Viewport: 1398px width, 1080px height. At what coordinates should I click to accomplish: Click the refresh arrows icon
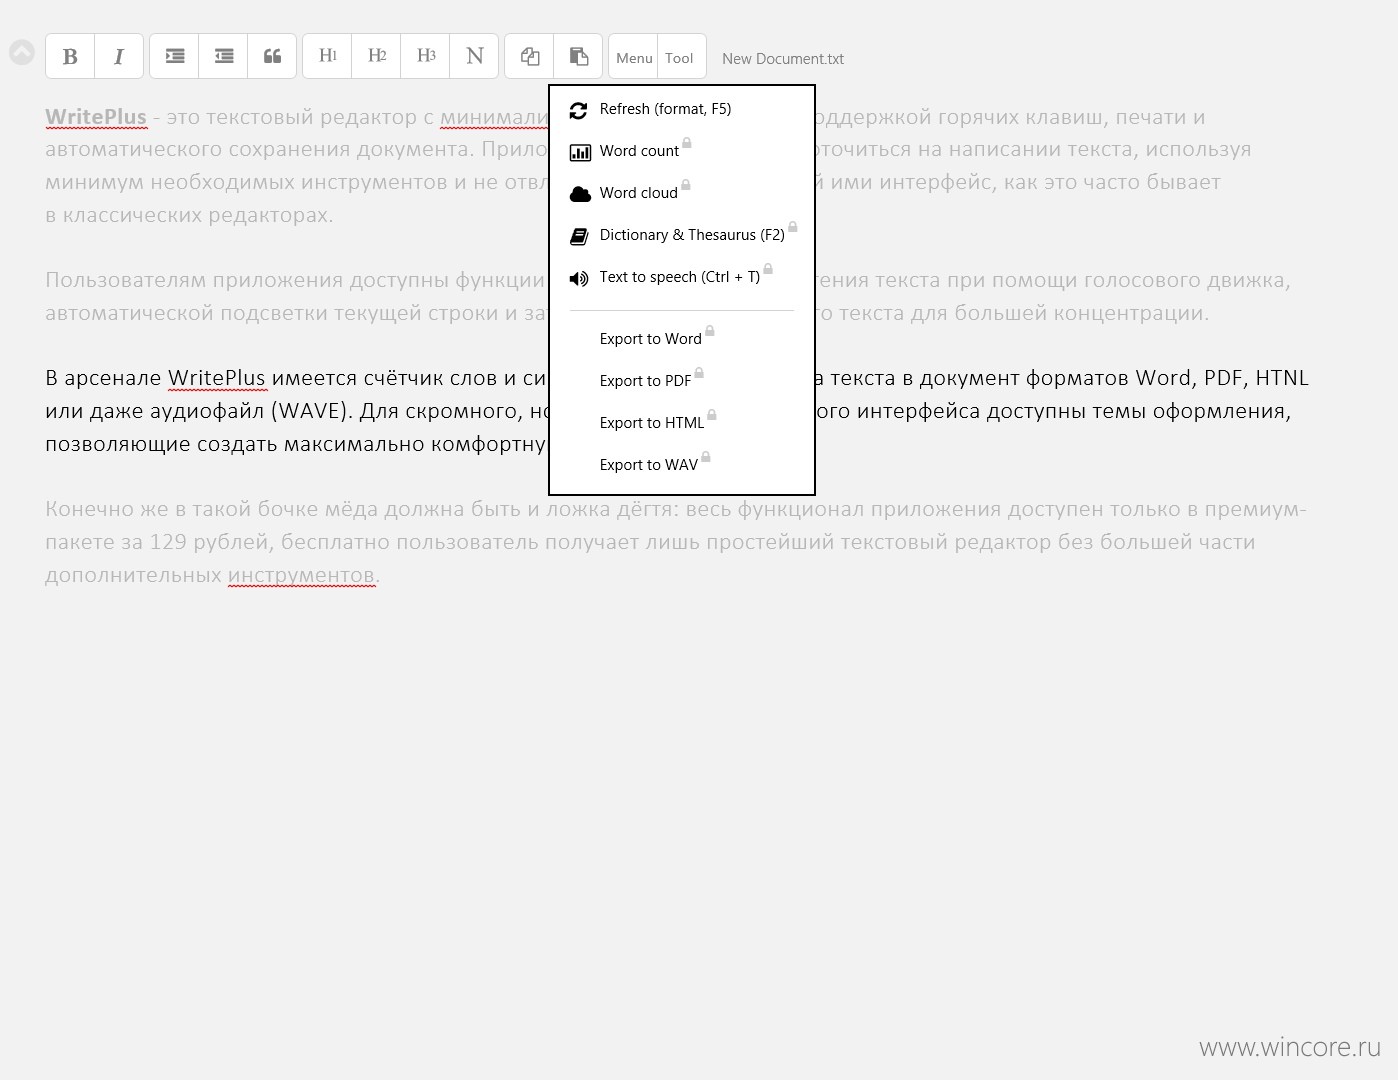click(x=579, y=110)
